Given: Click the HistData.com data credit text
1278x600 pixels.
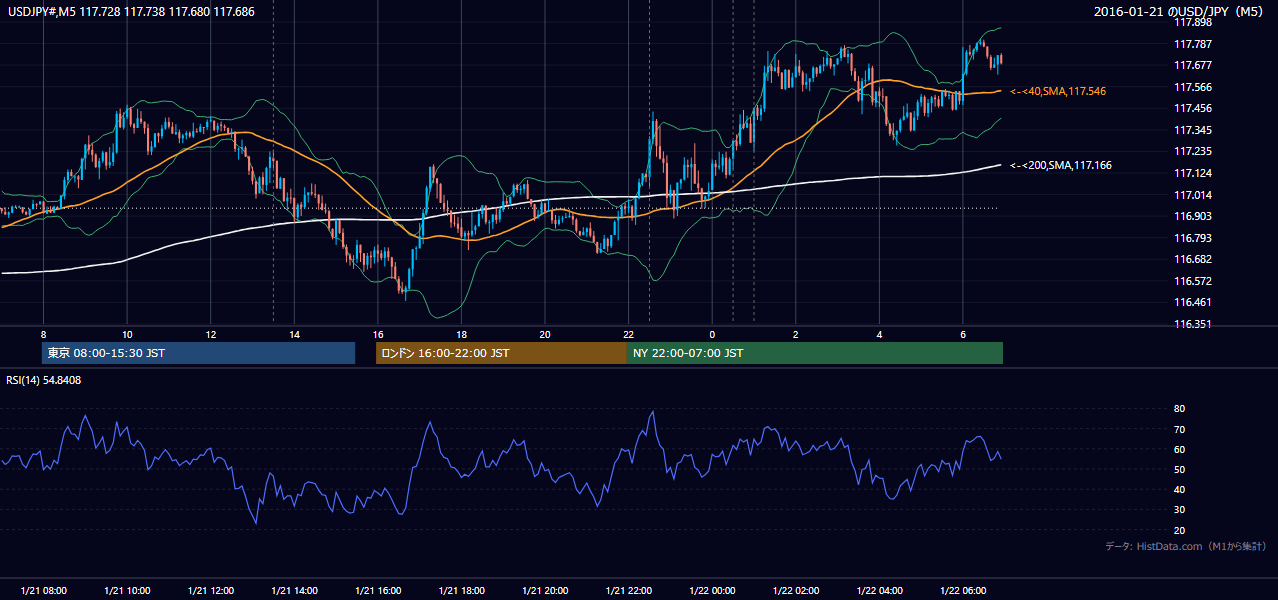Looking at the screenshot, I should coord(1186,546).
